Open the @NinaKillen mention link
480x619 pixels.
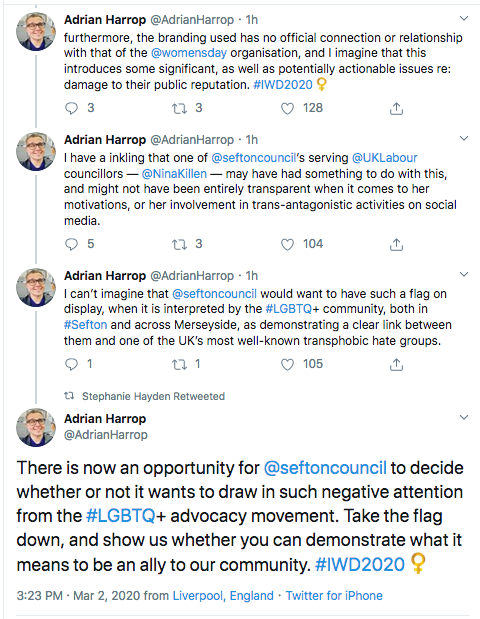pos(174,174)
